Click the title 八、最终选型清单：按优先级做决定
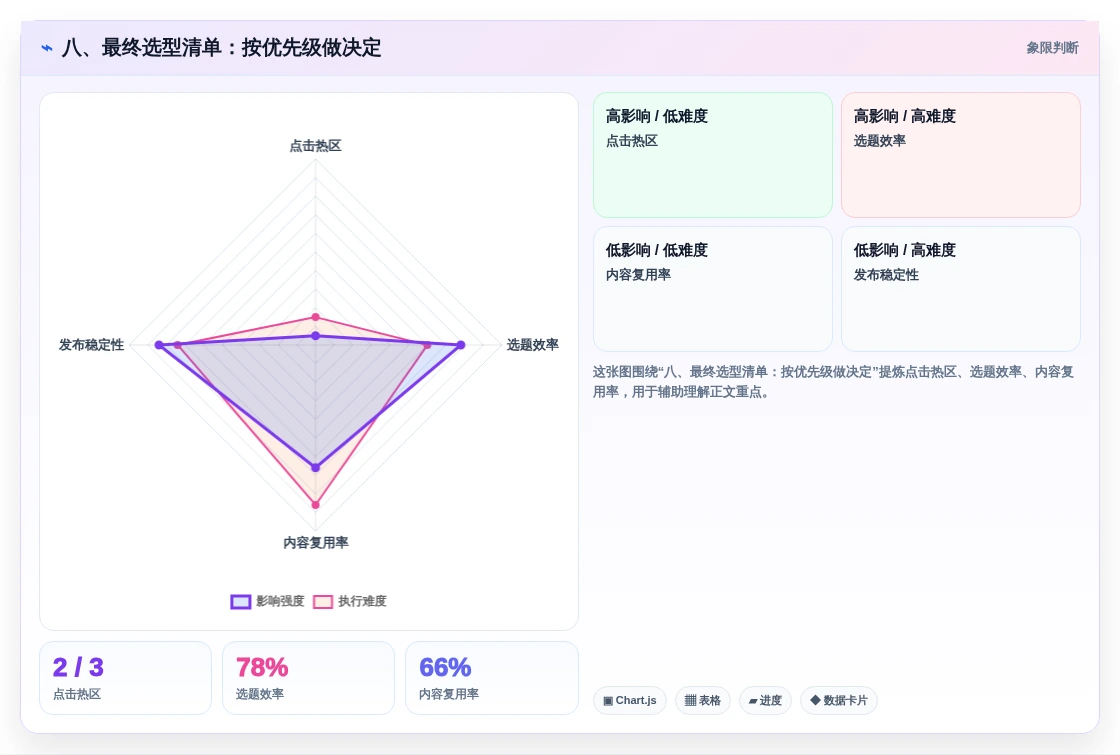 click(221, 48)
